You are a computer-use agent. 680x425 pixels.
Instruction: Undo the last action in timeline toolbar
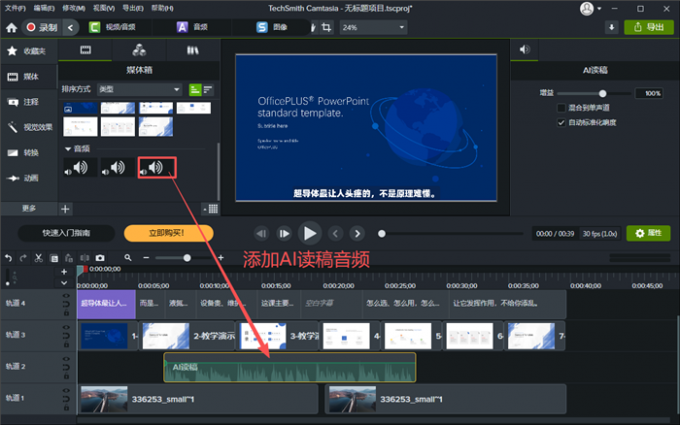coord(8,258)
